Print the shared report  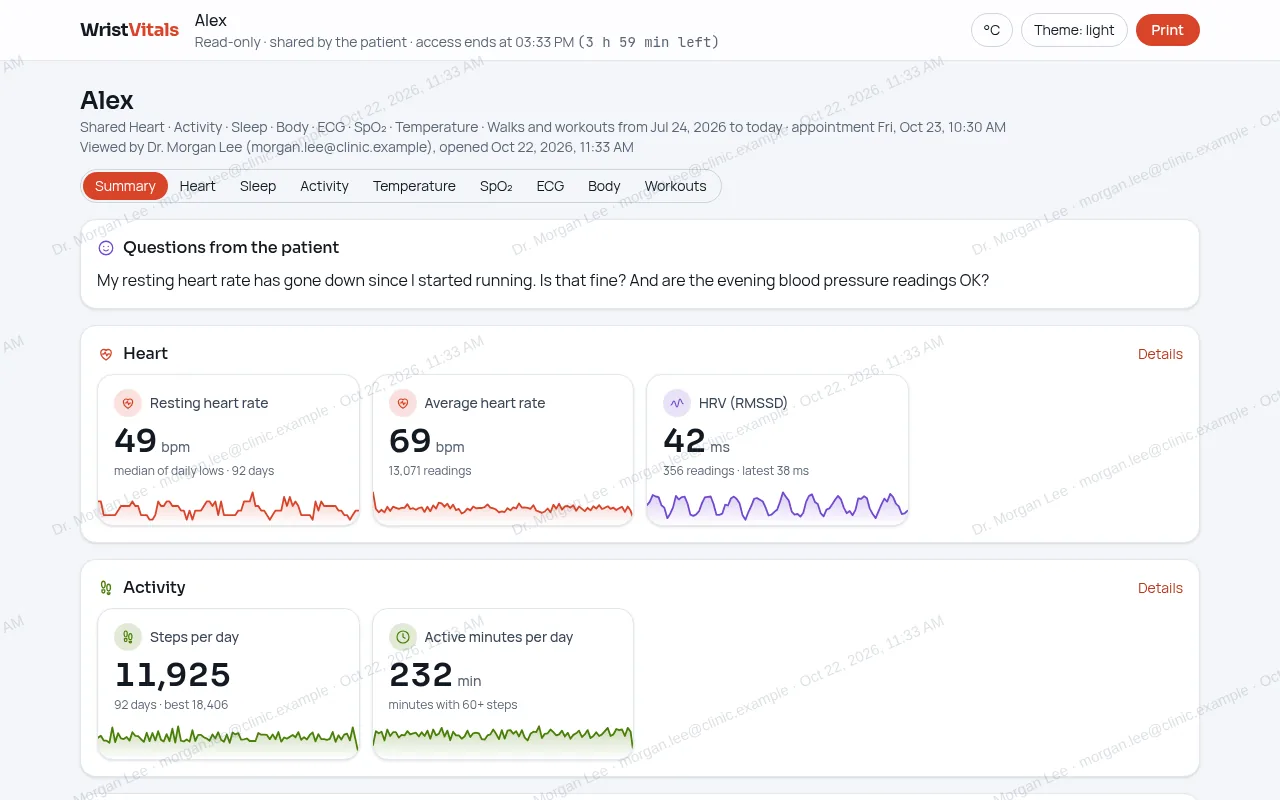point(1167,30)
